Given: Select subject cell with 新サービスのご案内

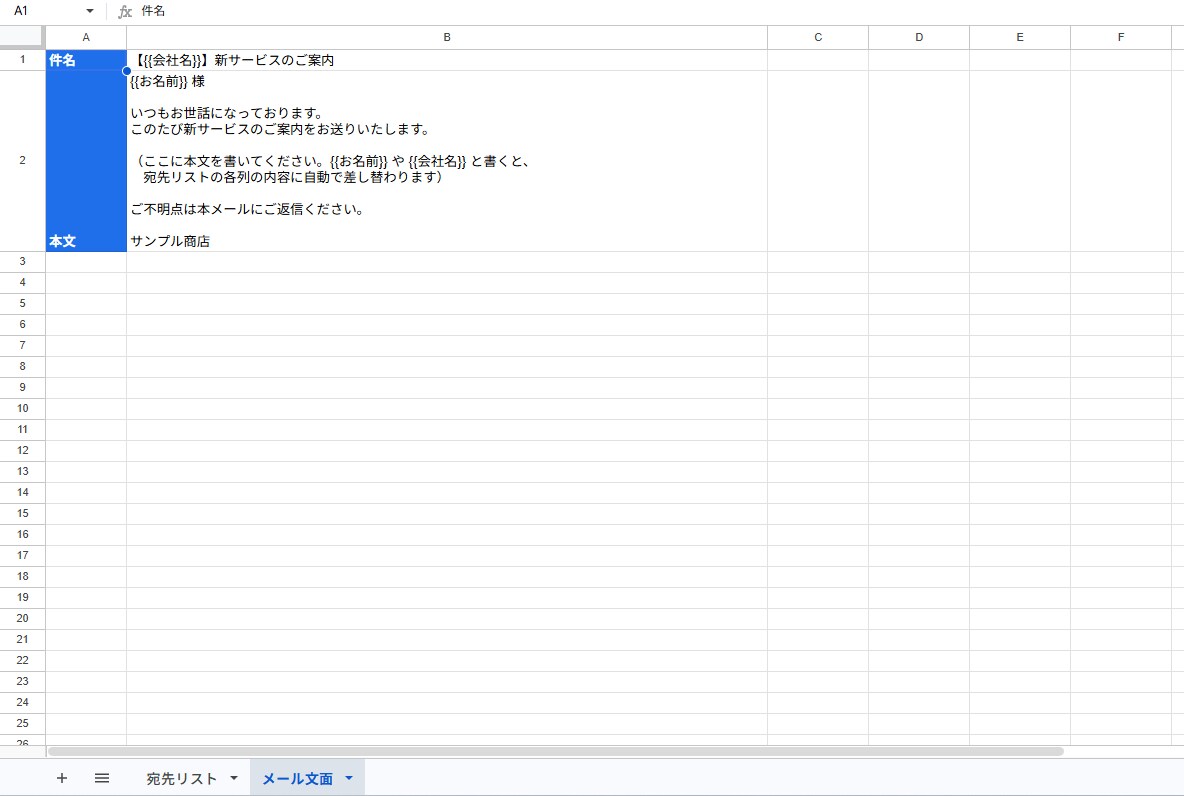Looking at the screenshot, I should pos(447,60).
